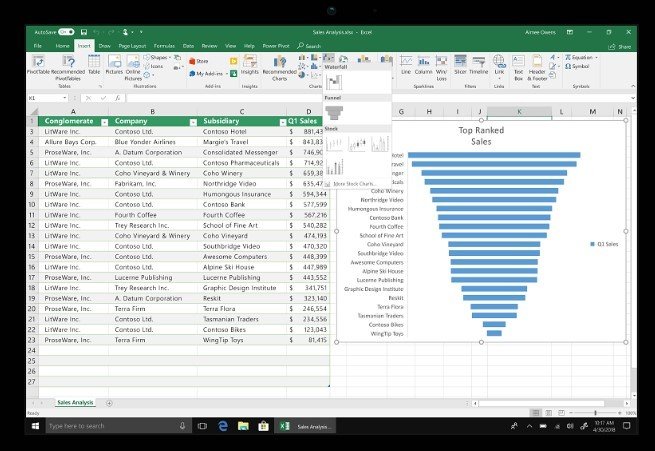Click the Share button
Viewport: 655px width, 451px height.
click(x=620, y=46)
